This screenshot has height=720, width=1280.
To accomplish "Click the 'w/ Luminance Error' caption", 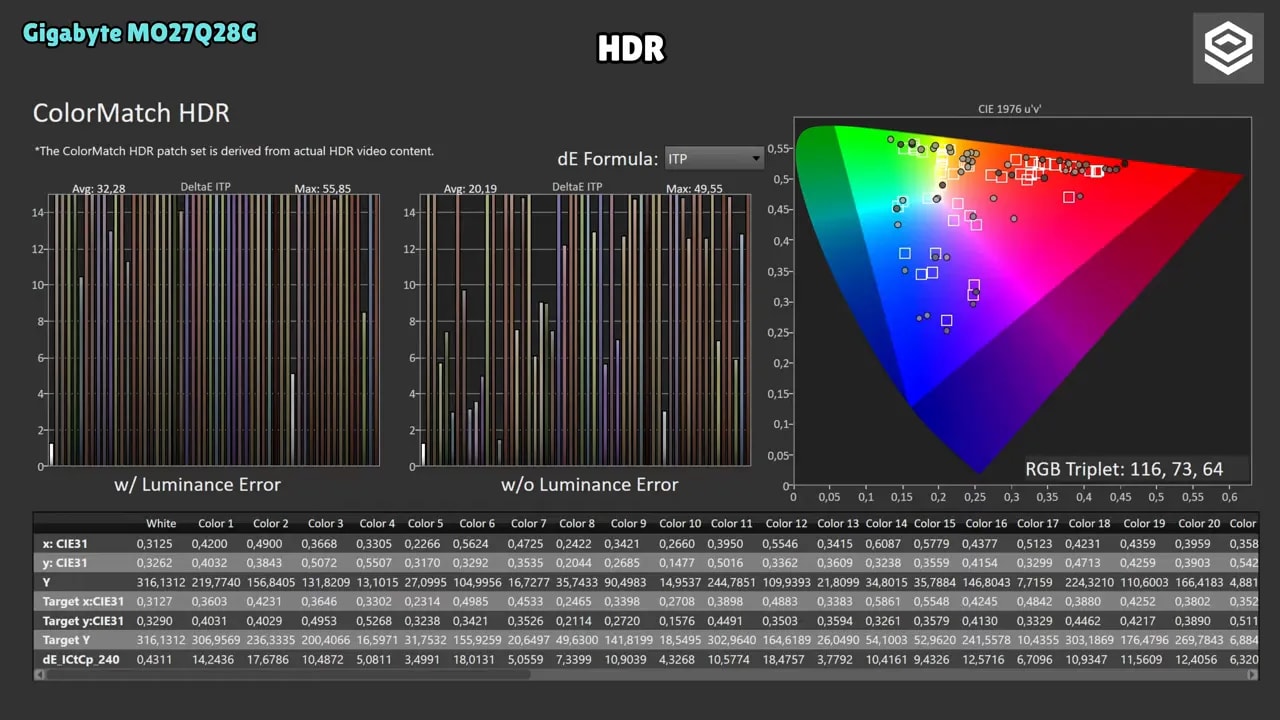I will (197, 485).
